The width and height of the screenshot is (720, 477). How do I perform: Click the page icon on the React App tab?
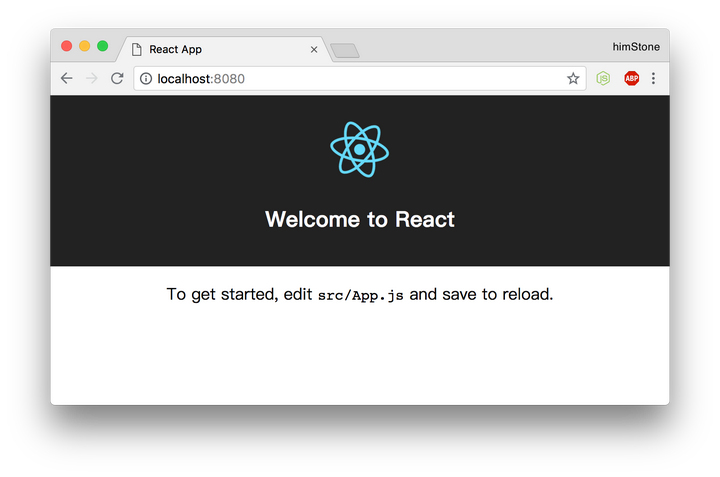click(136, 50)
